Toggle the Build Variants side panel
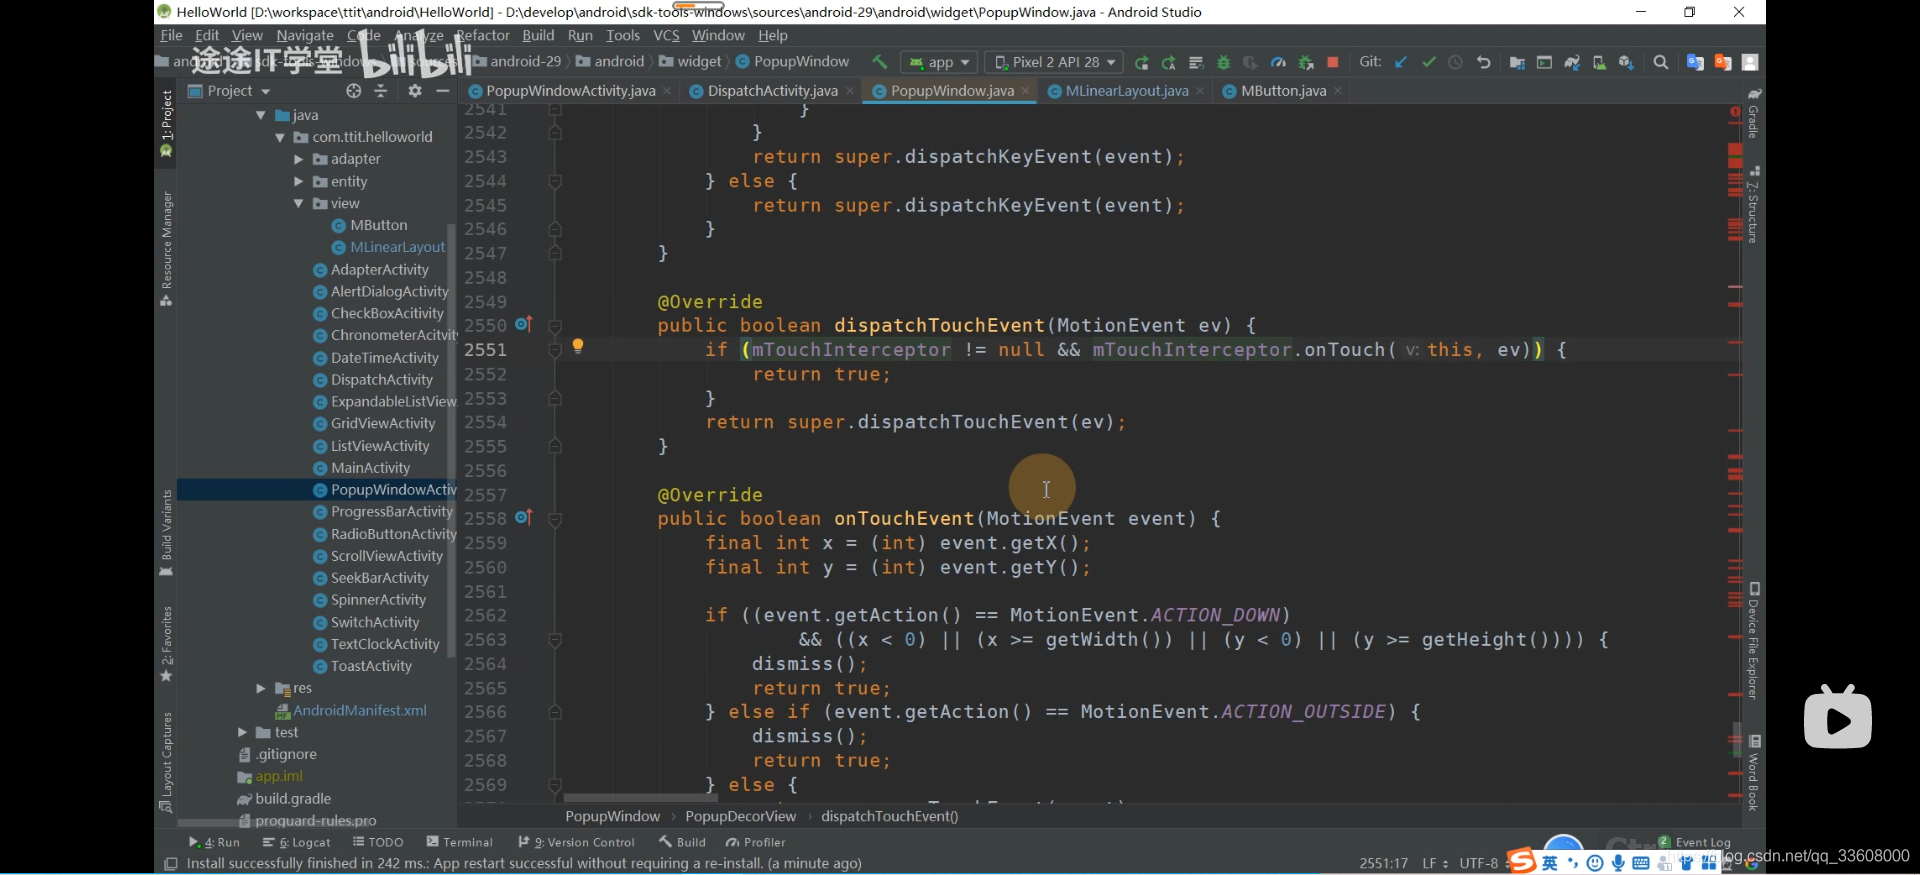The image size is (1920, 875). [166, 533]
